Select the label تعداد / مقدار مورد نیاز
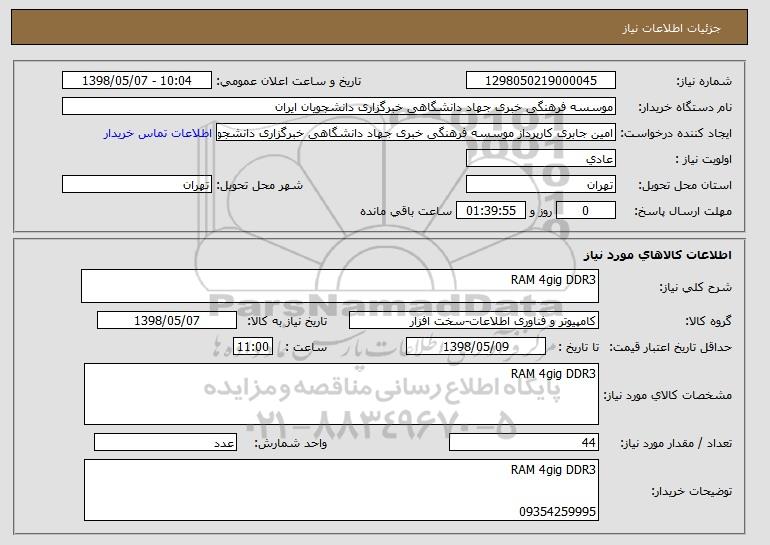 (676, 443)
